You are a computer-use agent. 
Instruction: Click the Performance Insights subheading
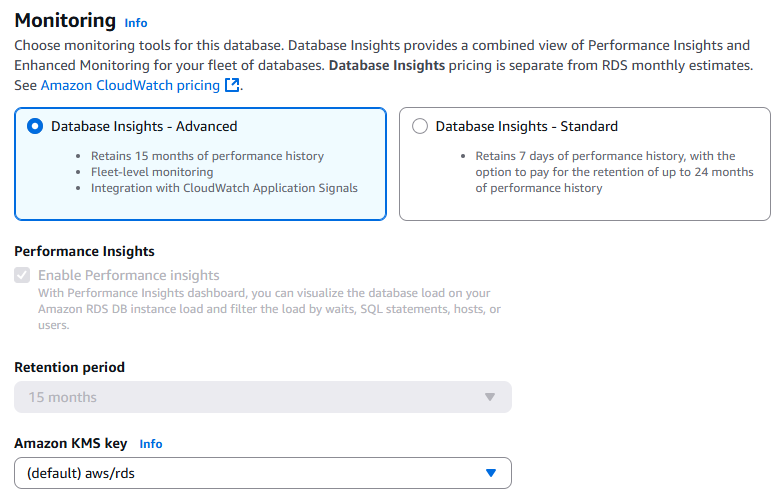[x=84, y=251]
